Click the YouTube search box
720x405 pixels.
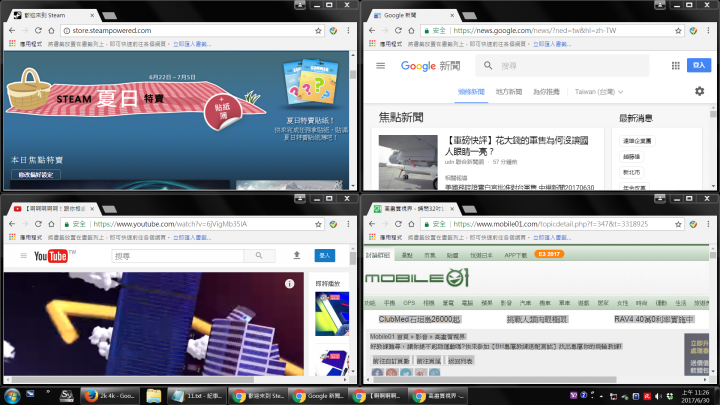[178, 256]
